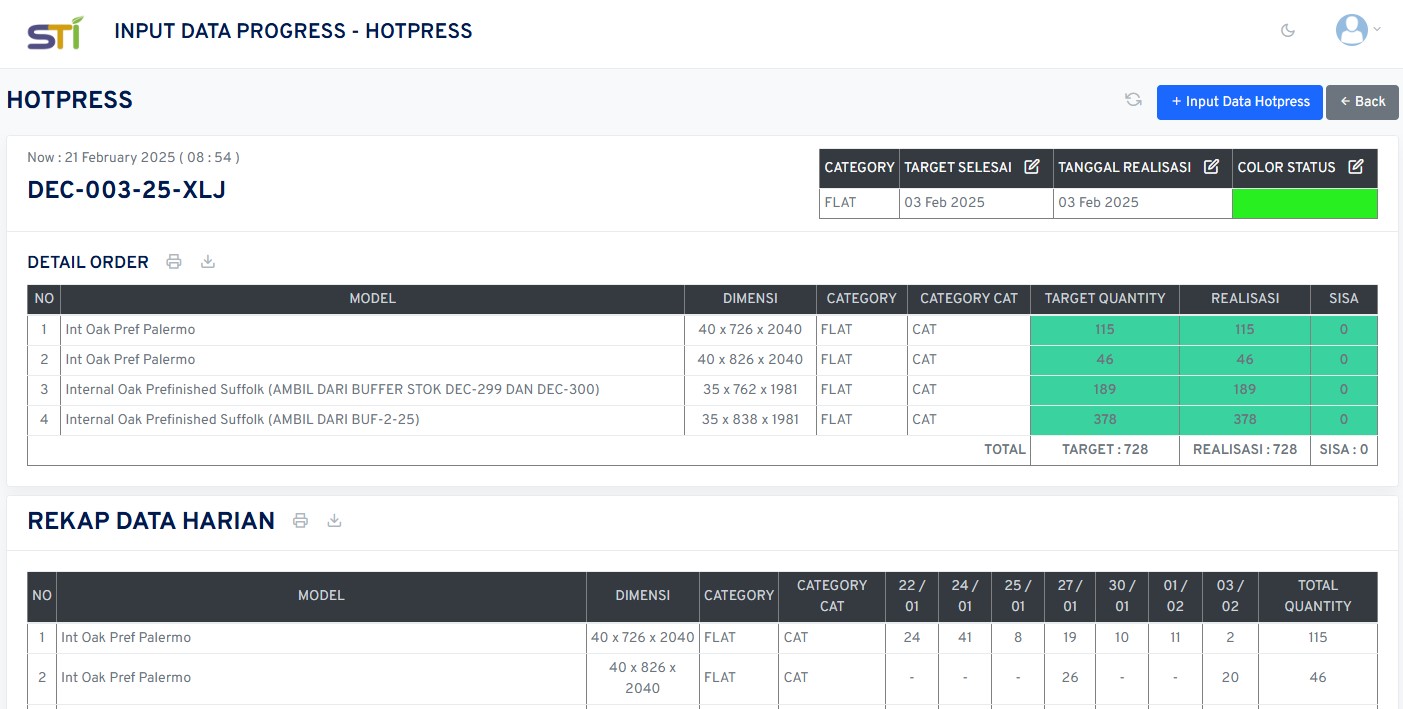1403x709 pixels.
Task: Click the SISA : 0 total cell
Action: (1344, 449)
